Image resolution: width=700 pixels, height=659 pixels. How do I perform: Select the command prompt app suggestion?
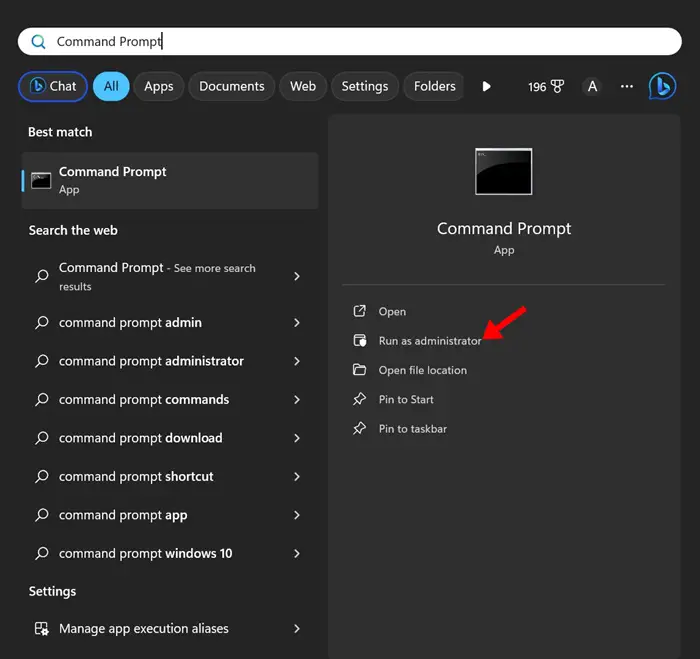click(170, 515)
